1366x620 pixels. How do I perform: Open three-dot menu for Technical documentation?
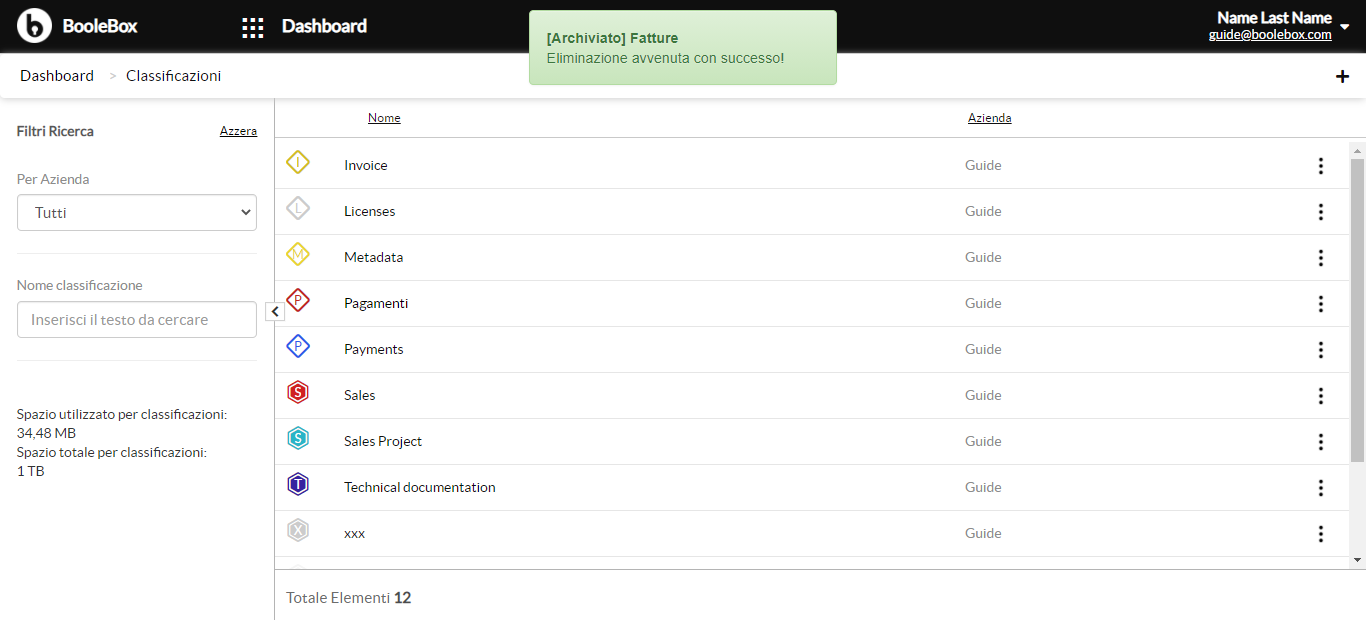[1321, 488]
